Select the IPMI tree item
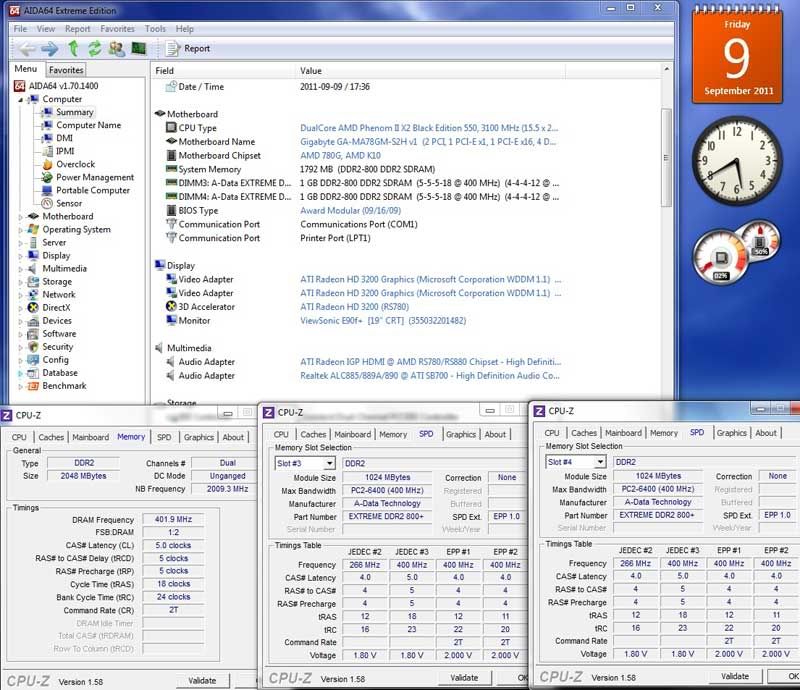Image resolution: width=800 pixels, height=690 pixels. (x=65, y=151)
